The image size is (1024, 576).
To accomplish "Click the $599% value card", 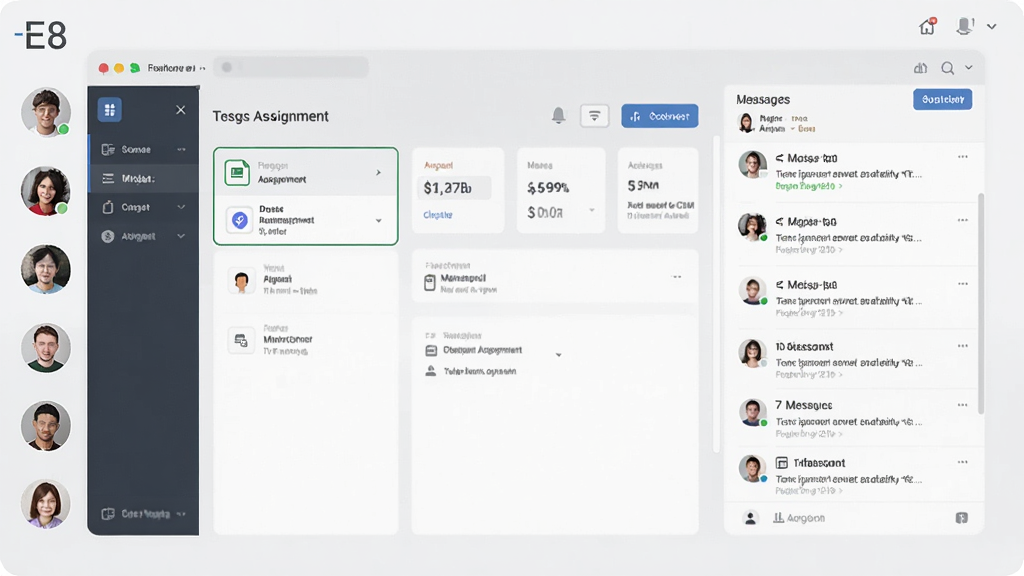I will click(561, 190).
